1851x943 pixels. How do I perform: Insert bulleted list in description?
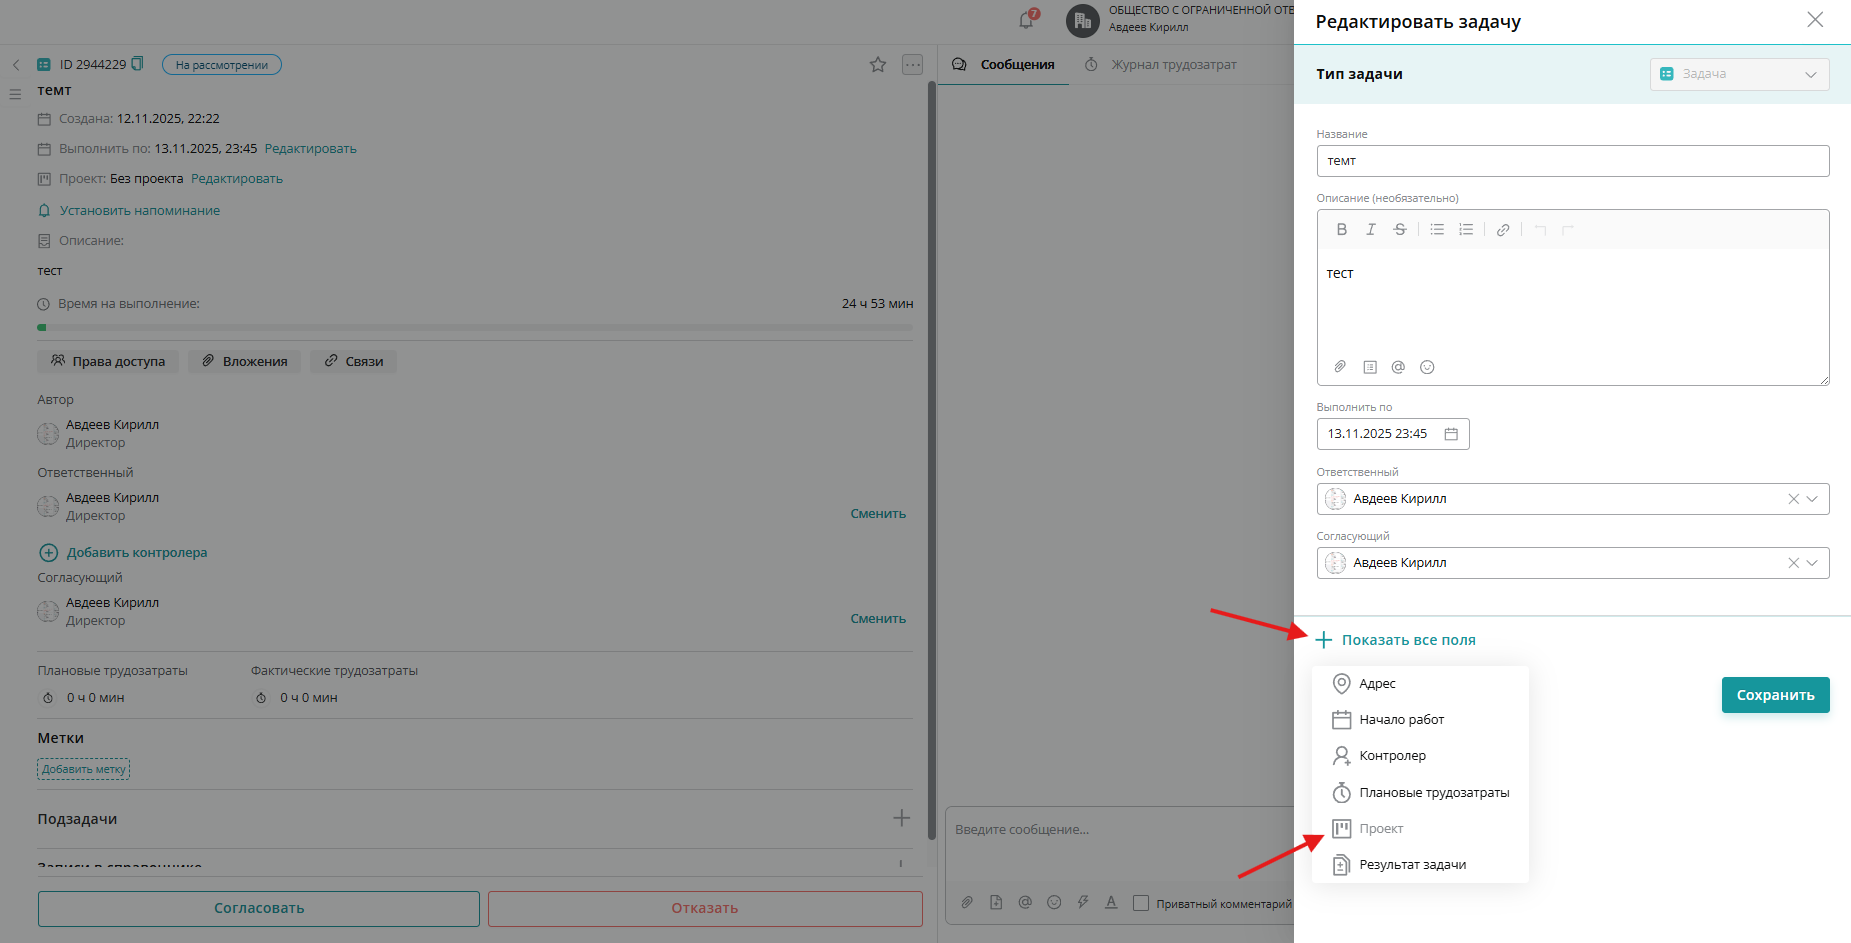1437,230
